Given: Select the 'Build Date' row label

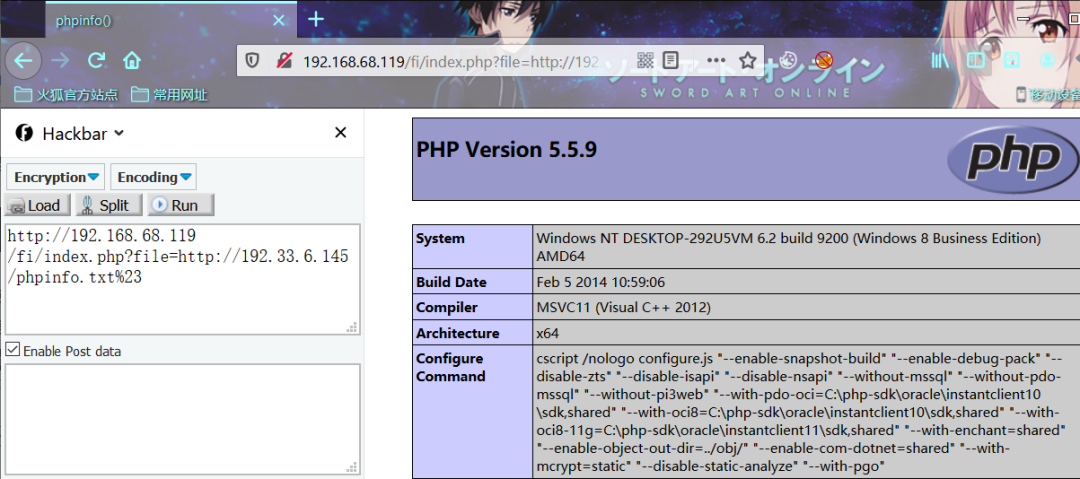Looking at the screenshot, I should 451,282.
